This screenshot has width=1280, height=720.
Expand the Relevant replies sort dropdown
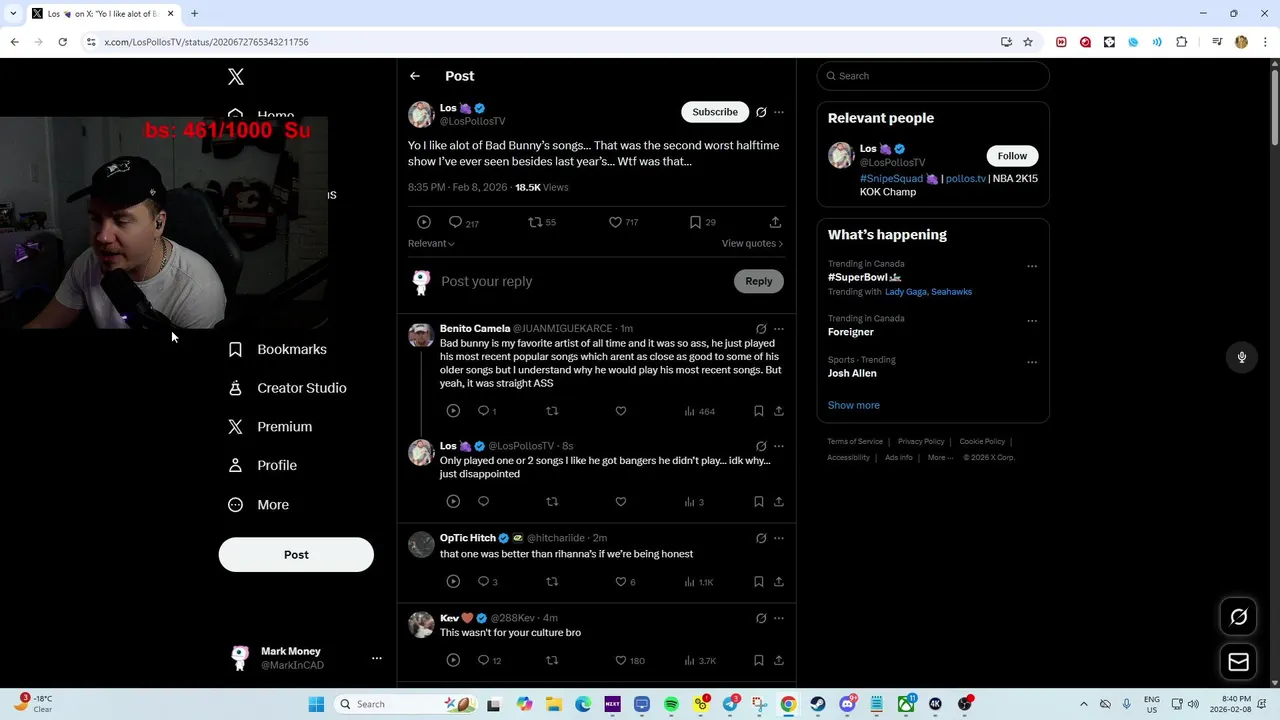431,243
